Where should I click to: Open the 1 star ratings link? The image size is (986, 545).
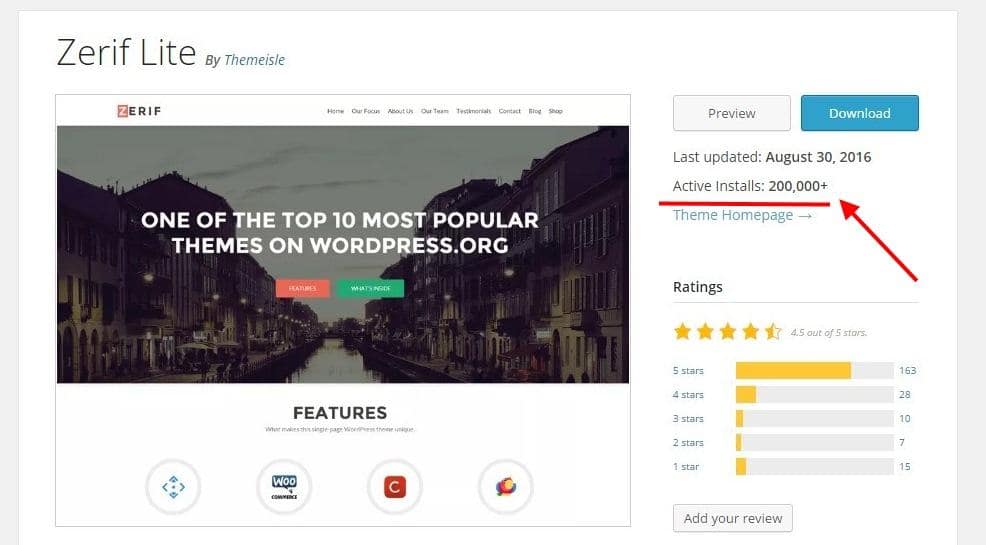point(686,467)
